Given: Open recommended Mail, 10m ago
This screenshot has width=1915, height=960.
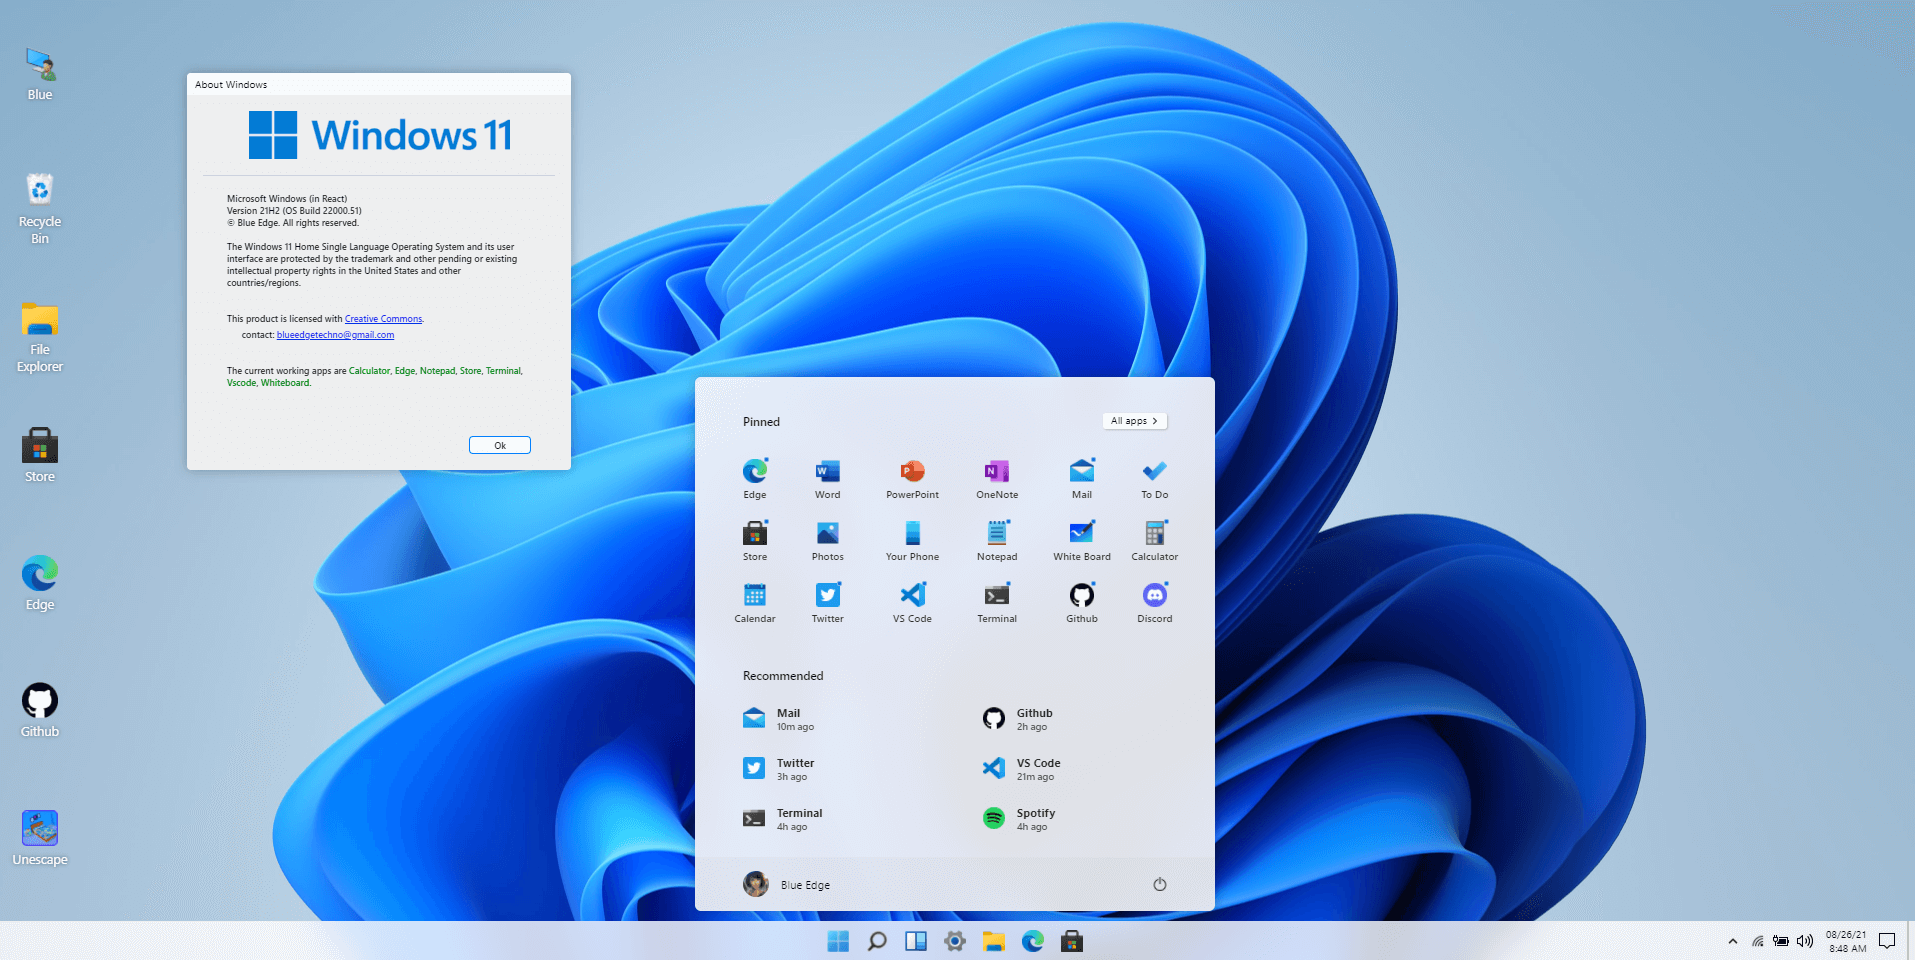Looking at the screenshot, I should coord(780,719).
